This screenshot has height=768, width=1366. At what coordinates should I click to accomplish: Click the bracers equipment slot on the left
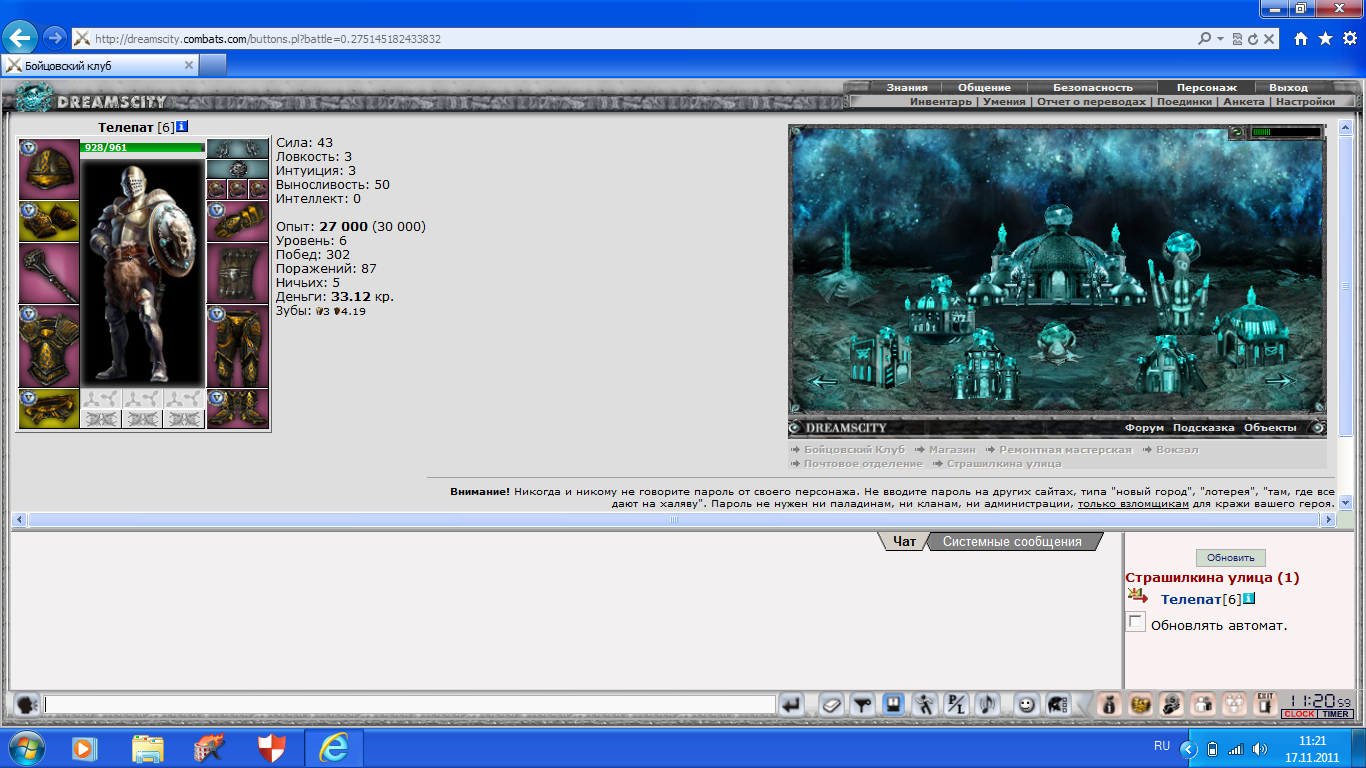coord(49,221)
